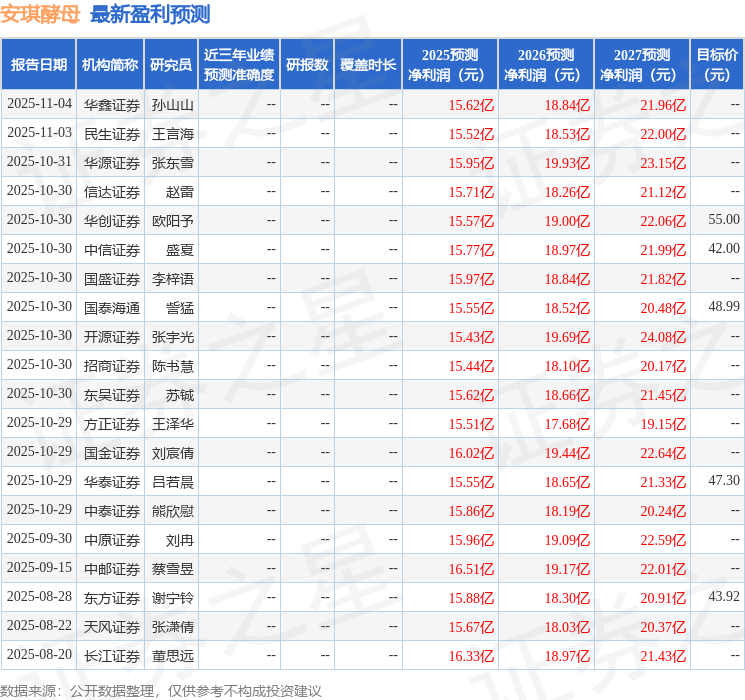The image size is (745, 700).
Task: Sort by the 2026预测净利润 column header
Action: [x=546, y=65]
